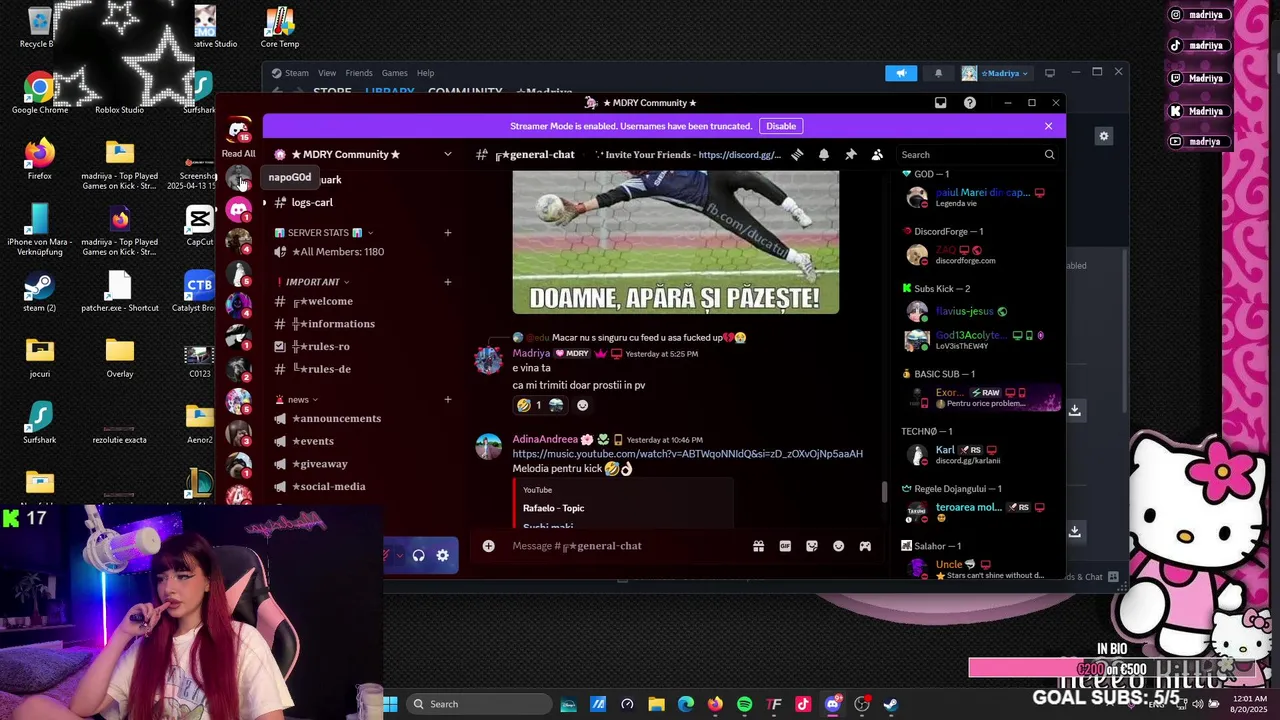
Task: Dismiss the Streamer Mode banner
Action: [x=1048, y=126]
